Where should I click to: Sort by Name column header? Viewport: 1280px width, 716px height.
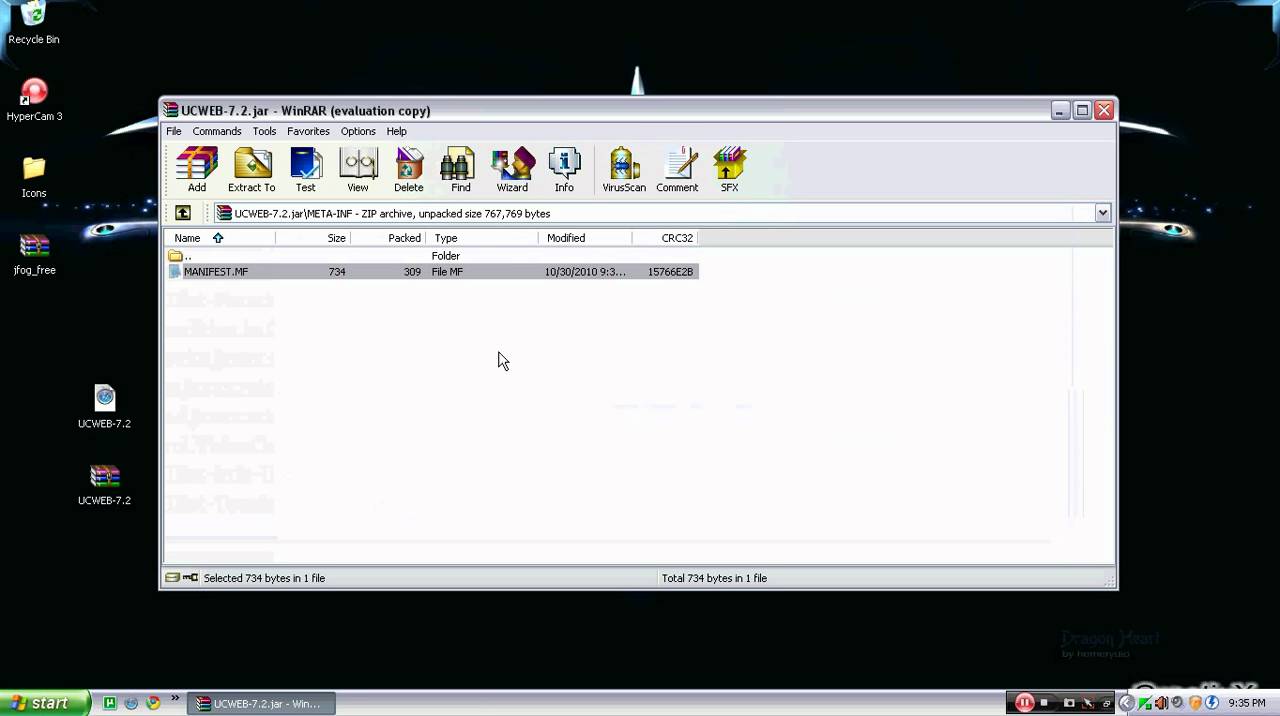pos(220,238)
